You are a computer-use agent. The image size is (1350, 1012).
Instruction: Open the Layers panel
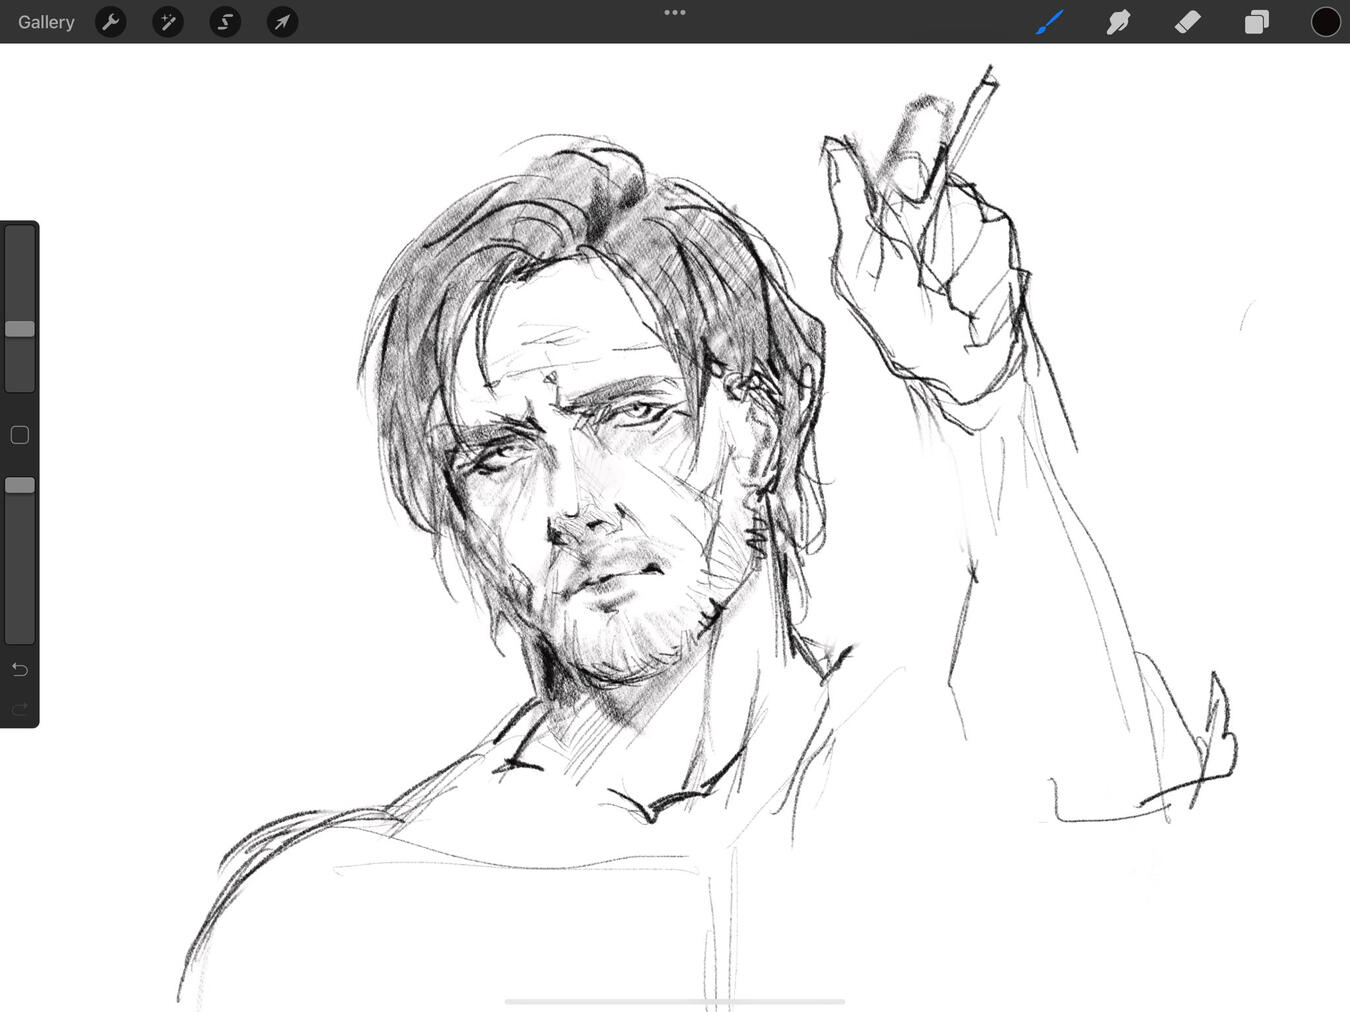pos(1256,22)
